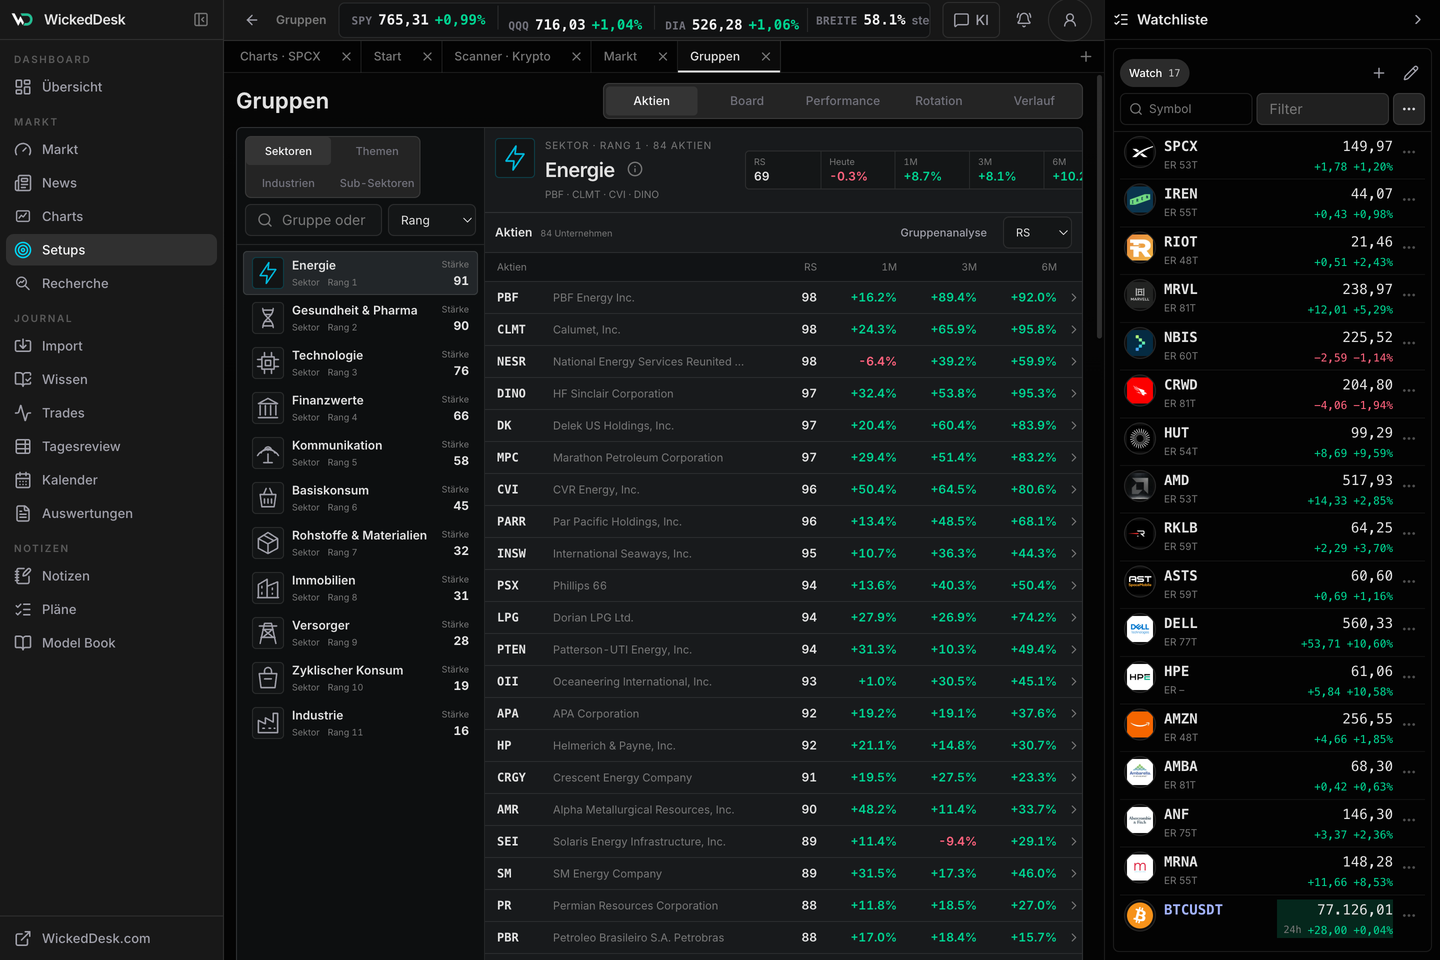Screen dimensions: 1440x960
Task: Collapse the Watchliste panel chevron
Action: click(x=1417, y=20)
